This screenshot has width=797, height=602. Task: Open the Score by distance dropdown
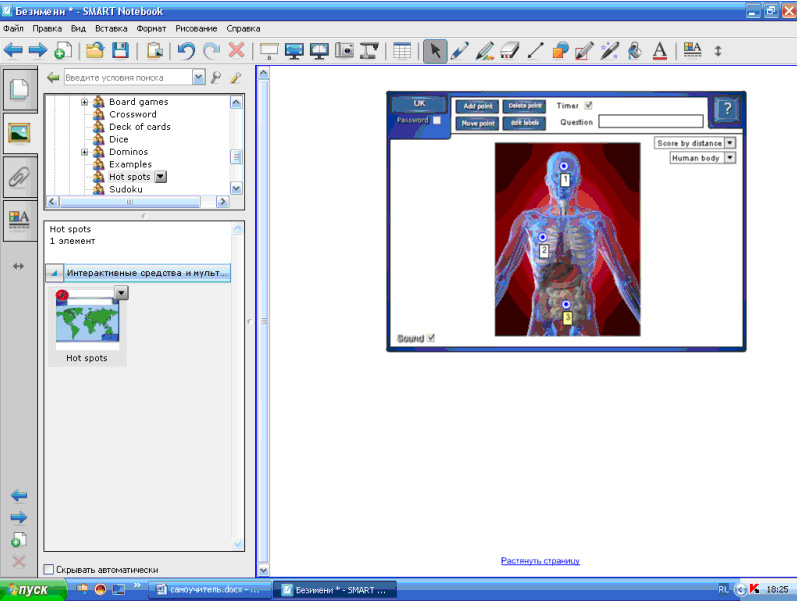[x=729, y=143]
